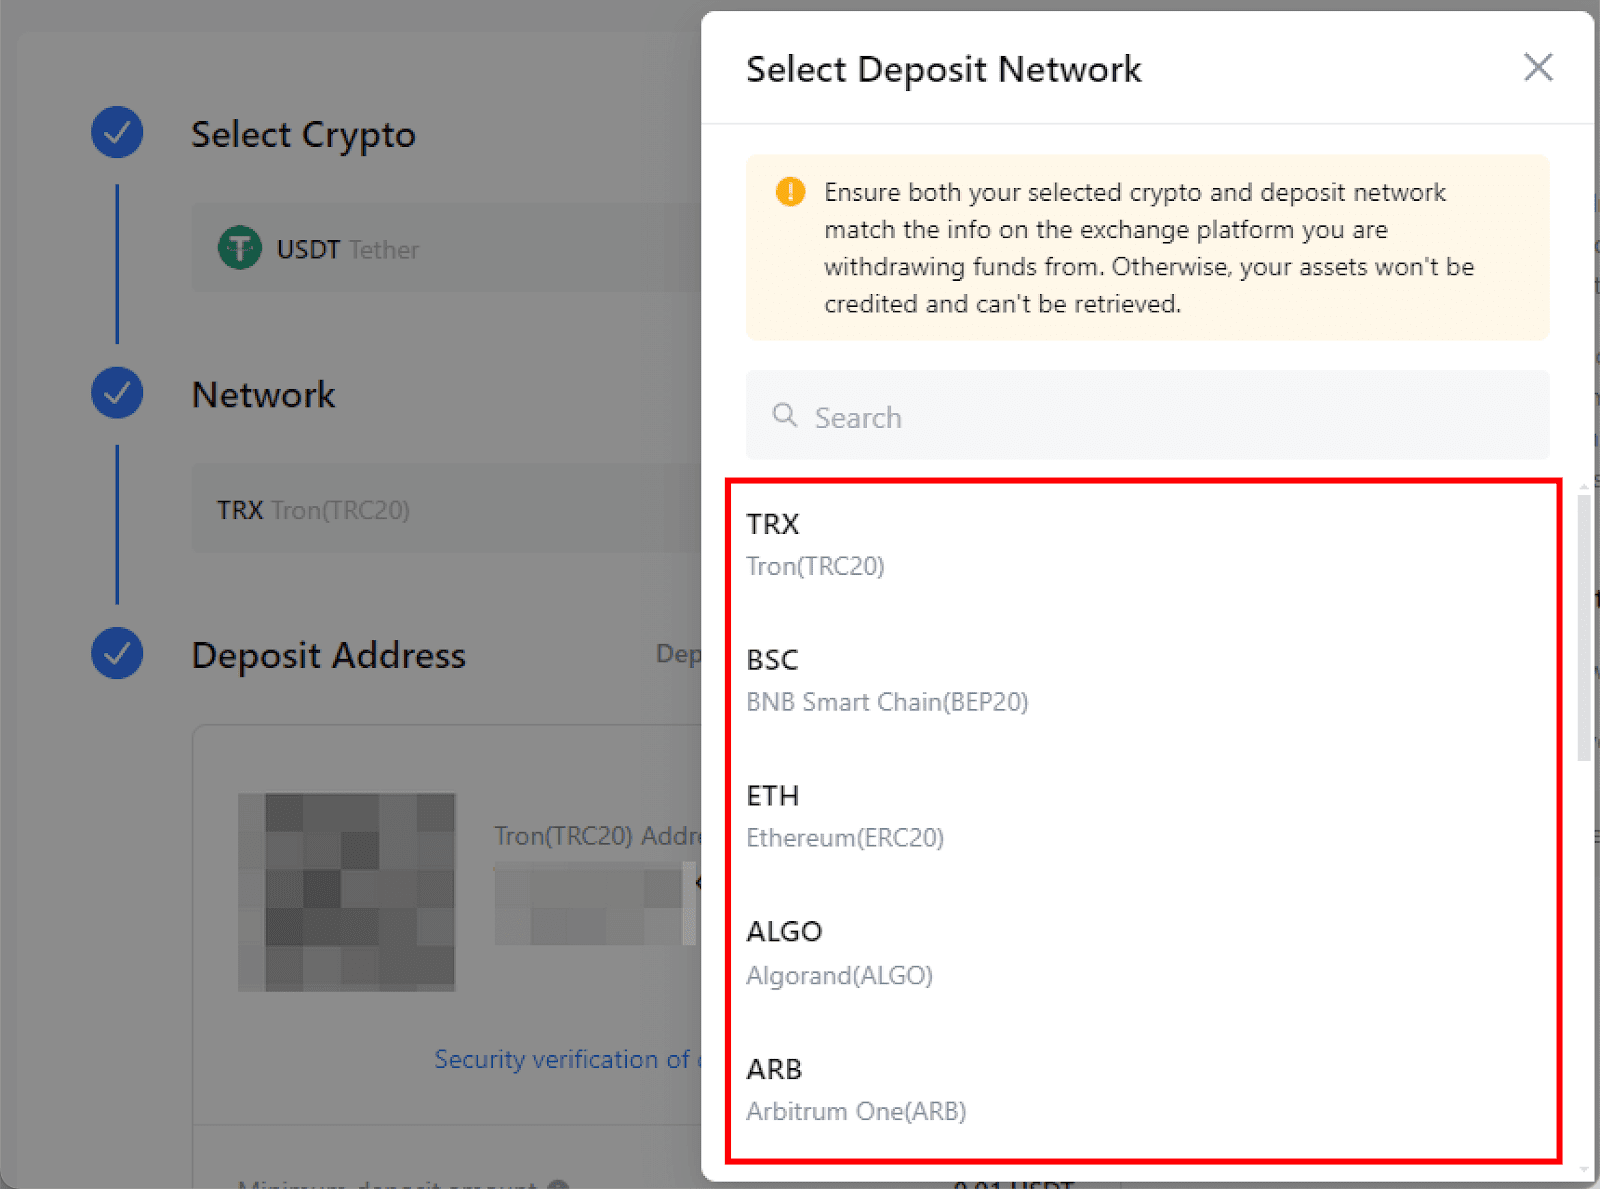Click the blurred Tron deposit address text
The height and width of the screenshot is (1189, 1600).
590,905
